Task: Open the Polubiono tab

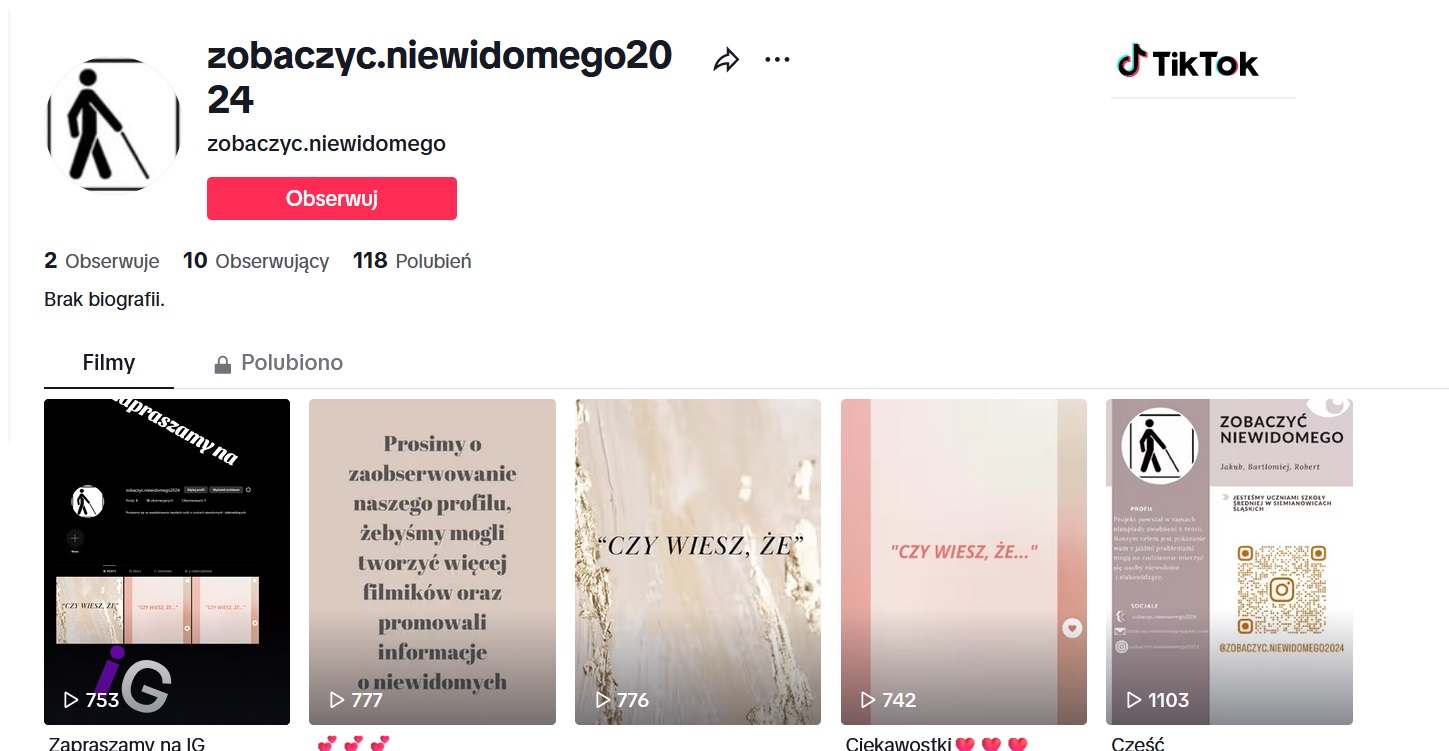Action: pos(279,363)
